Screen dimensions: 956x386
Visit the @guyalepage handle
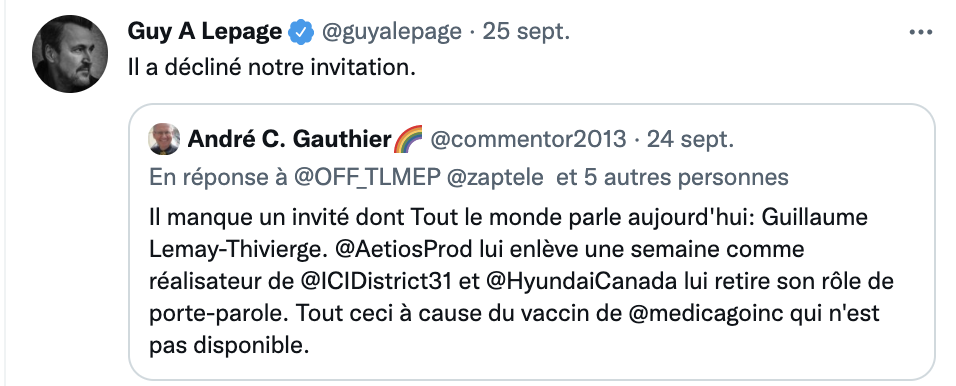click(x=391, y=32)
